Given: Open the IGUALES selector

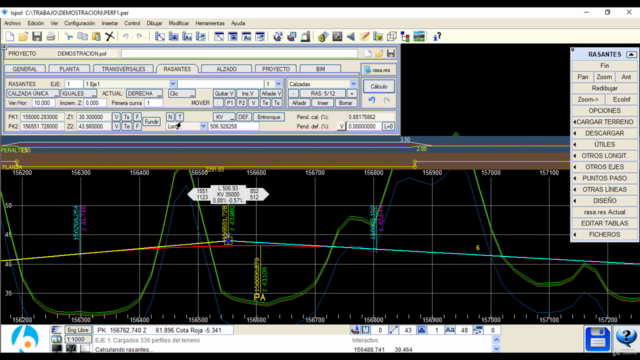Looking at the screenshot, I should 78,93.
